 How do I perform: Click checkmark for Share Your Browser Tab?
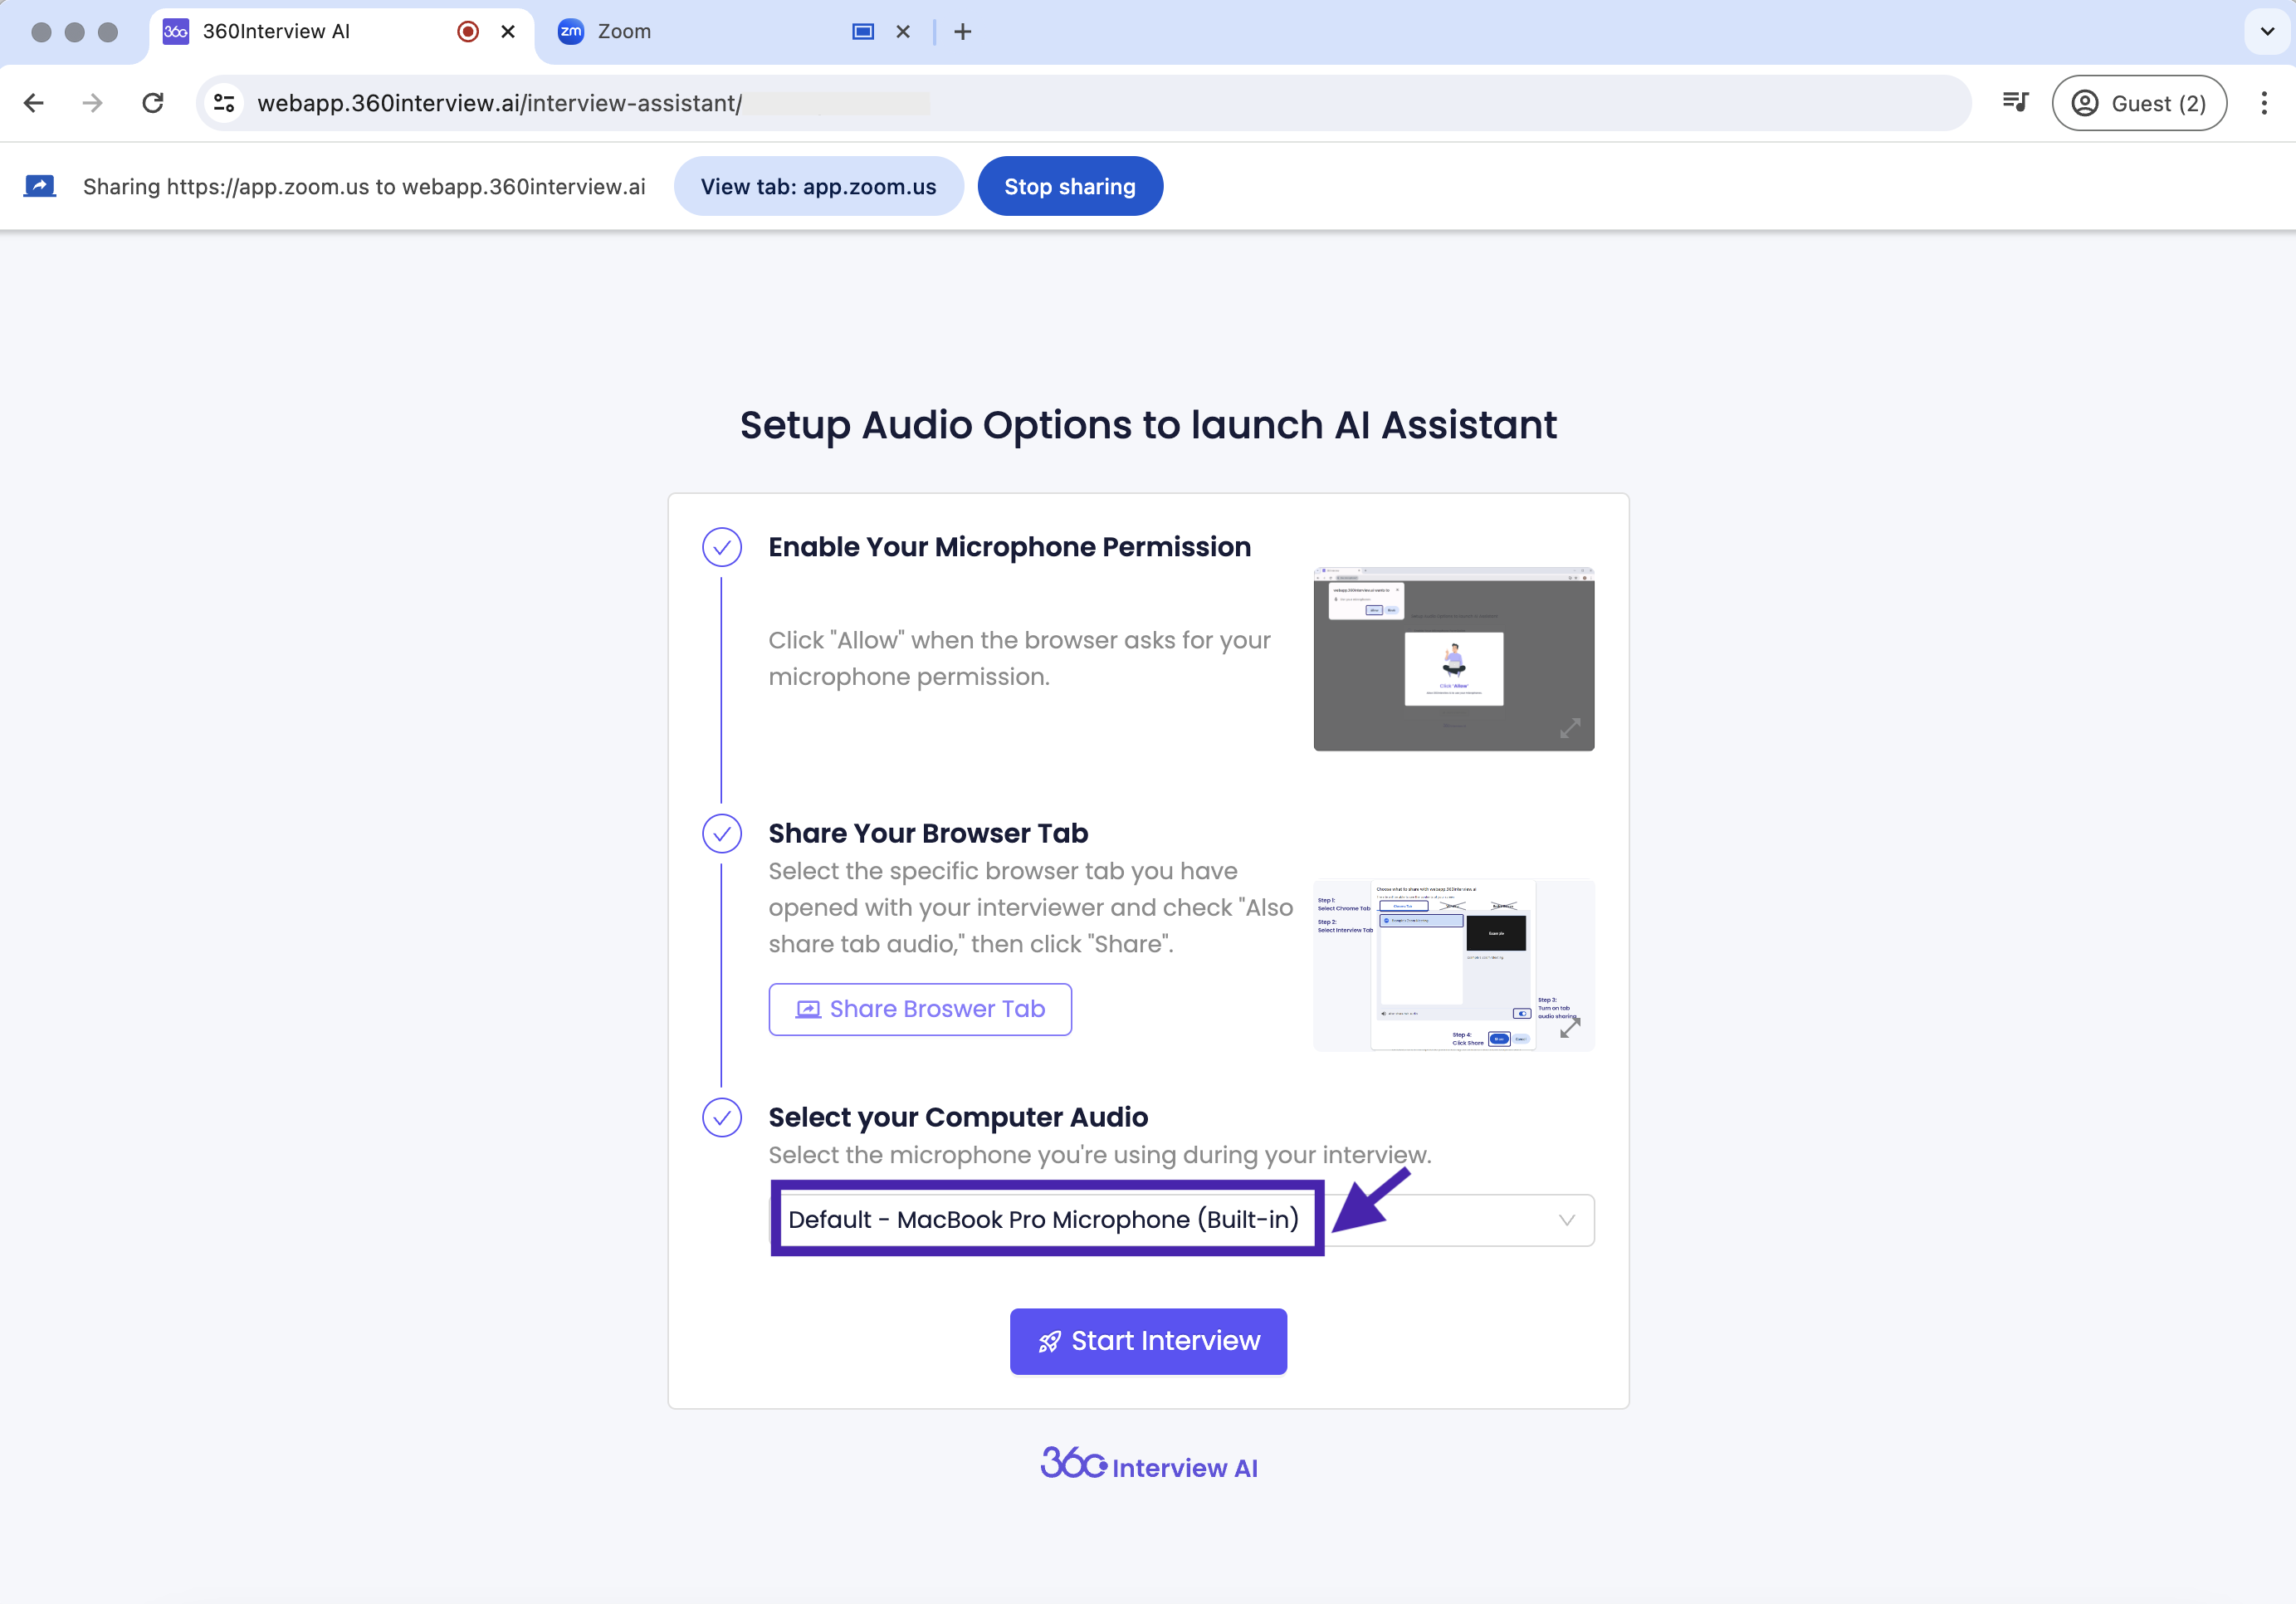pyautogui.click(x=721, y=834)
